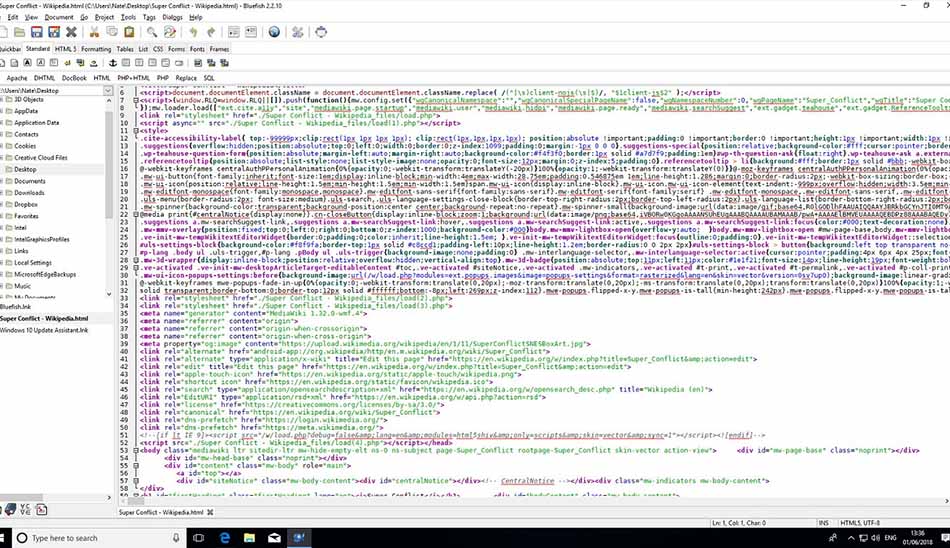Click the Copy toolbar icon

(112, 32)
